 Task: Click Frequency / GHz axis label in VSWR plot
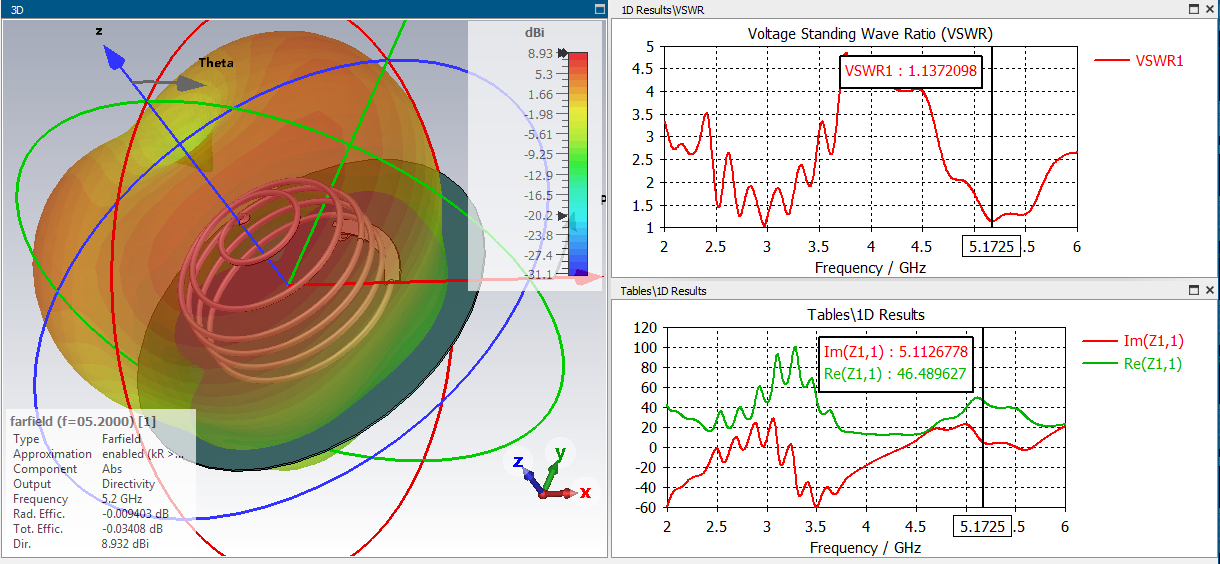coord(870,268)
